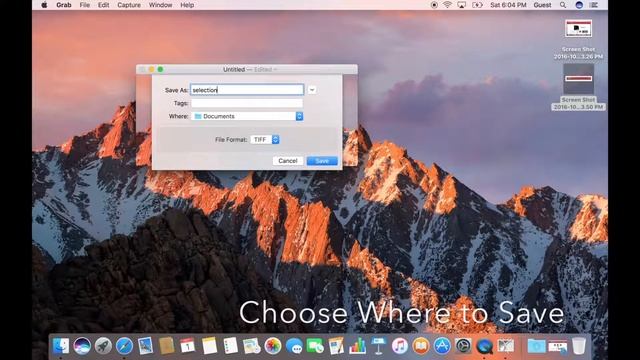Expand the save dialog with arrow button
This screenshot has height=360, width=640.
312,90
